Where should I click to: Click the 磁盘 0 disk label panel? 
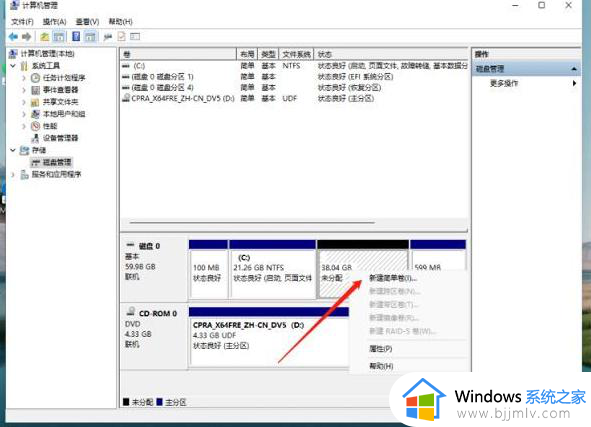pyautogui.click(x=154, y=270)
